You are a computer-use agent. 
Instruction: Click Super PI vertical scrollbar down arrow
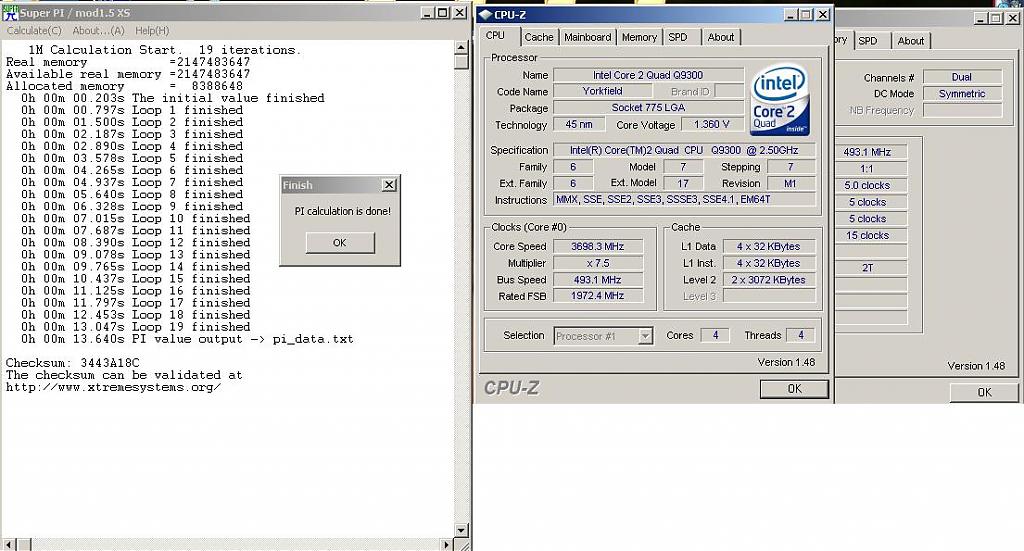click(x=461, y=530)
